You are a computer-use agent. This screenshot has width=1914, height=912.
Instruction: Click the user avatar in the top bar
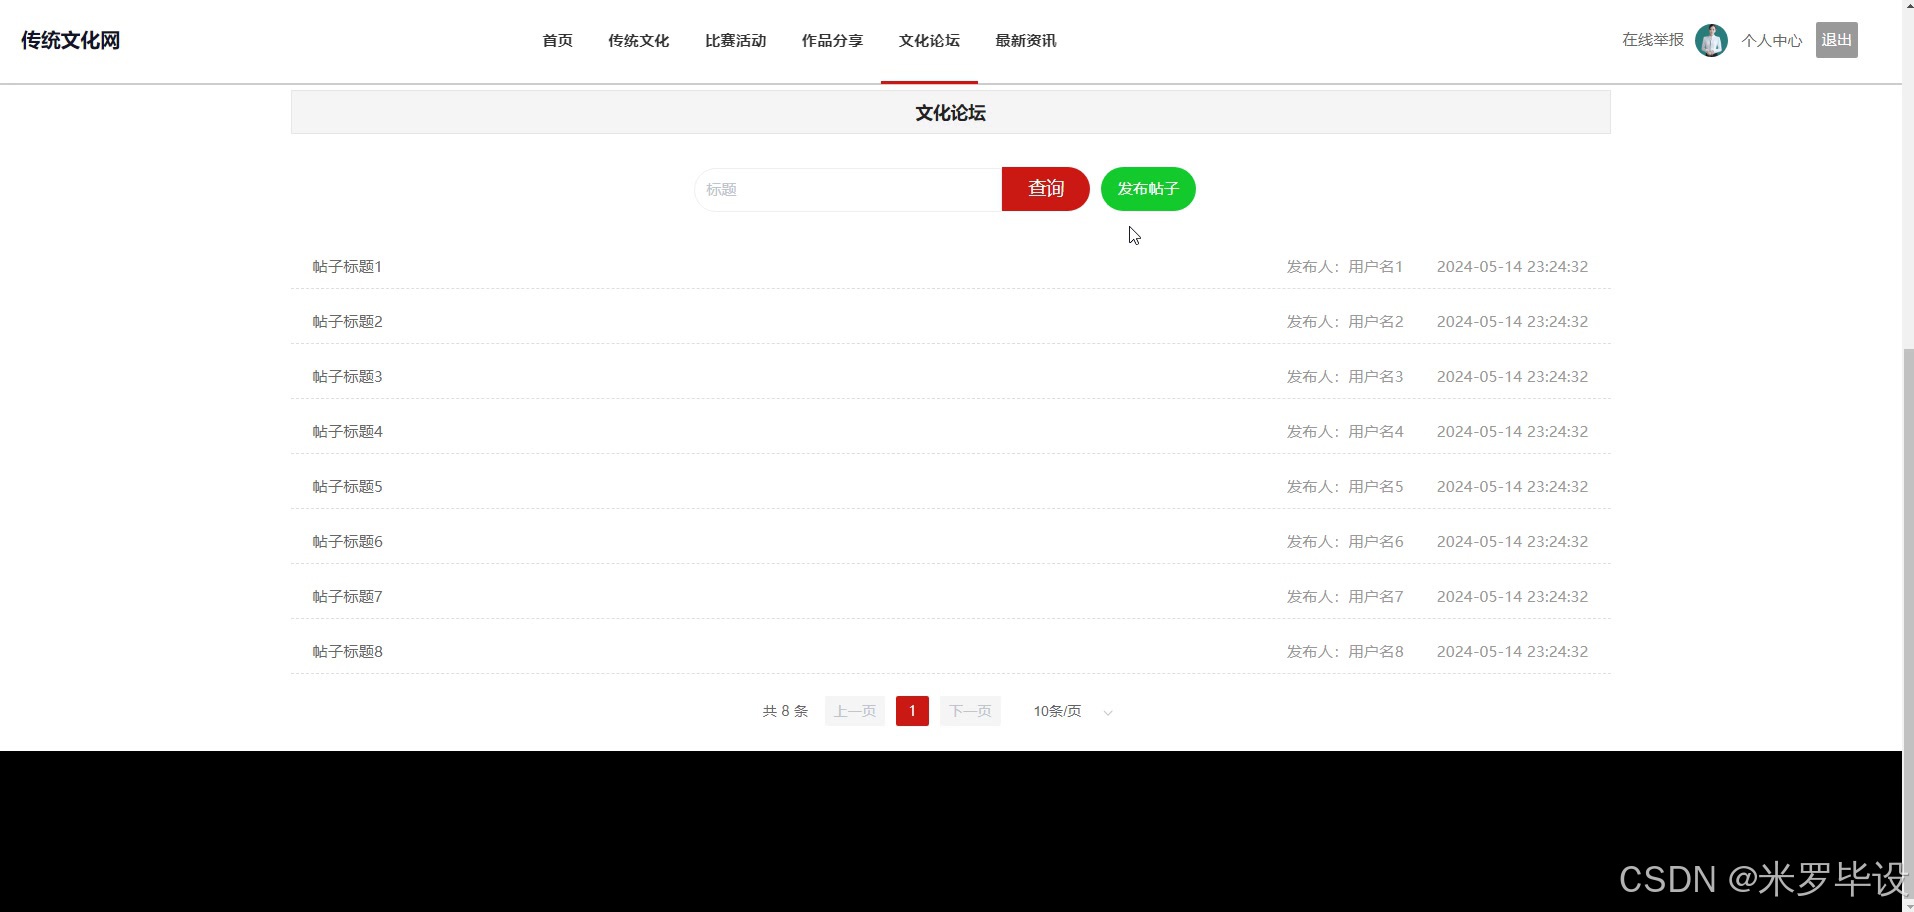click(x=1710, y=40)
